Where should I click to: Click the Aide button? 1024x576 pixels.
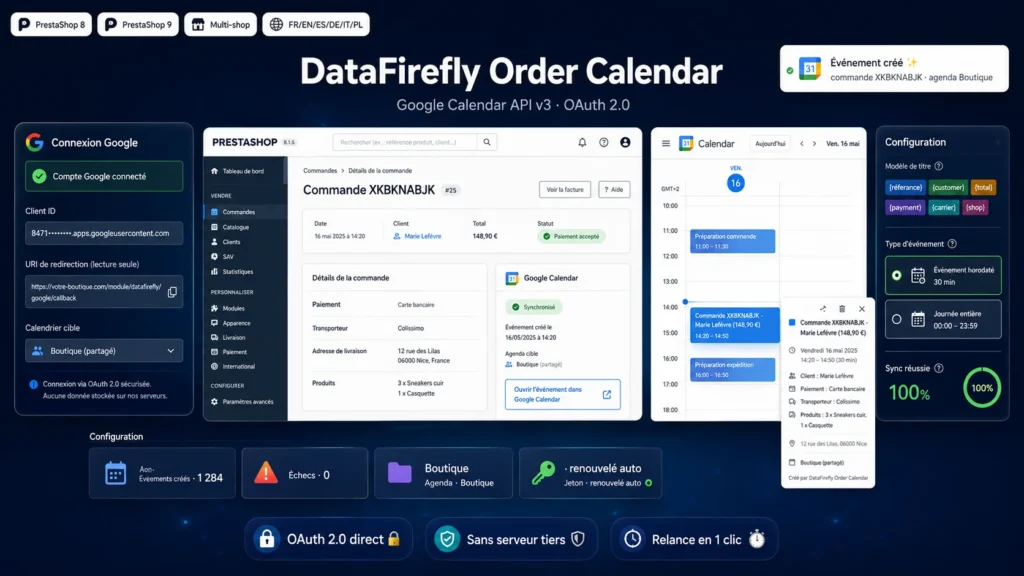point(614,189)
